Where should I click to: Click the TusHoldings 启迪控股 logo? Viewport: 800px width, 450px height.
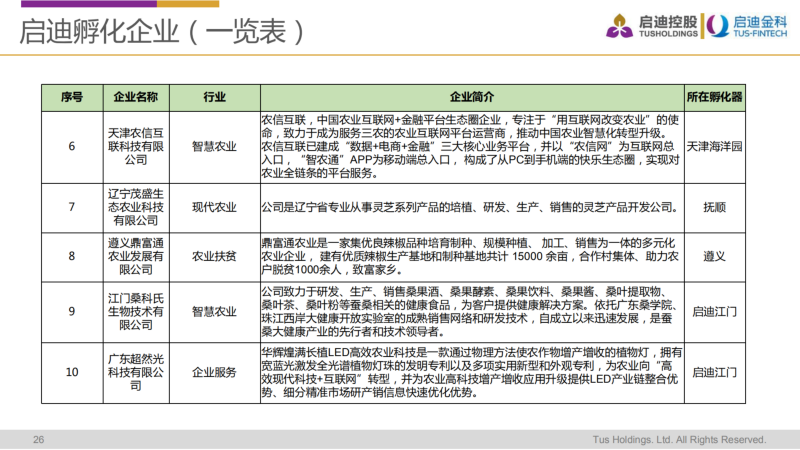click(x=652, y=26)
